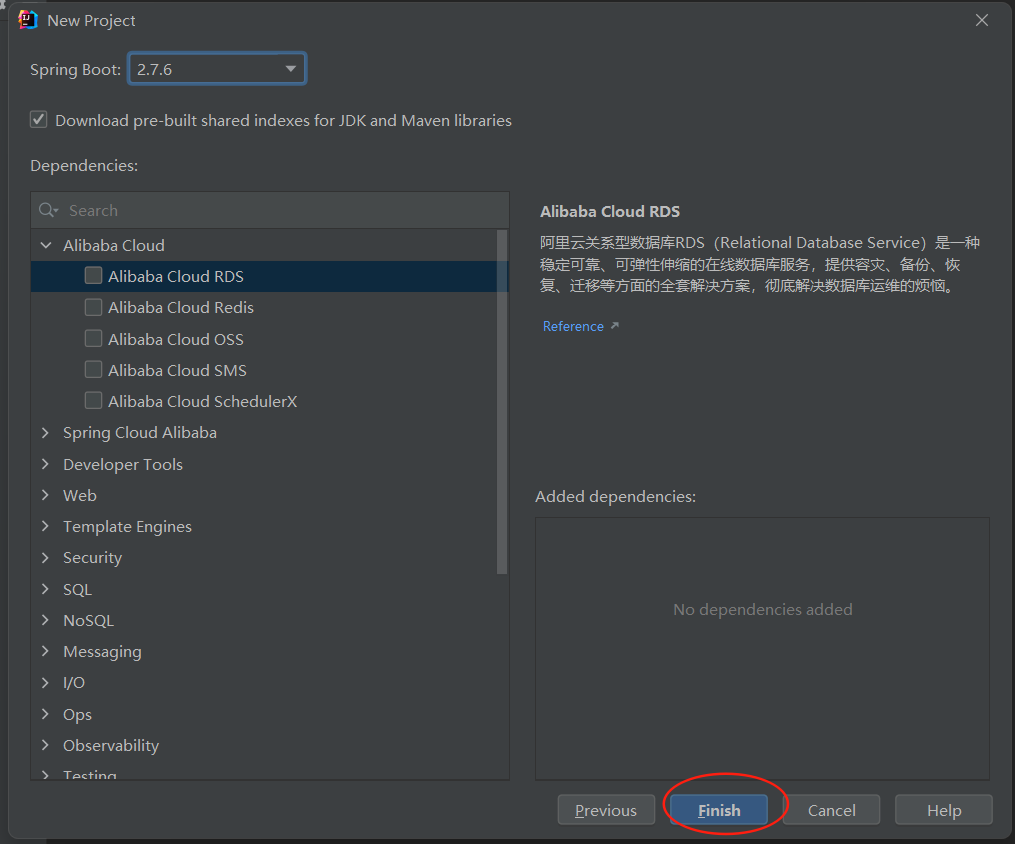Cancel the New Project wizard
The width and height of the screenshot is (1015, 844).
point(831,810)
